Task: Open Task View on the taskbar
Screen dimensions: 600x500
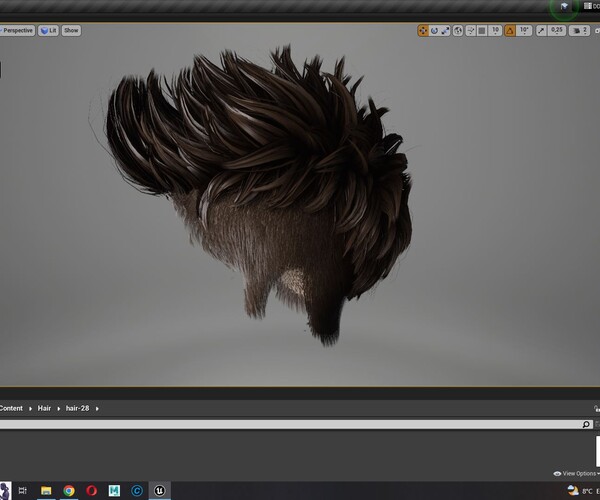Action: [23, 490]
